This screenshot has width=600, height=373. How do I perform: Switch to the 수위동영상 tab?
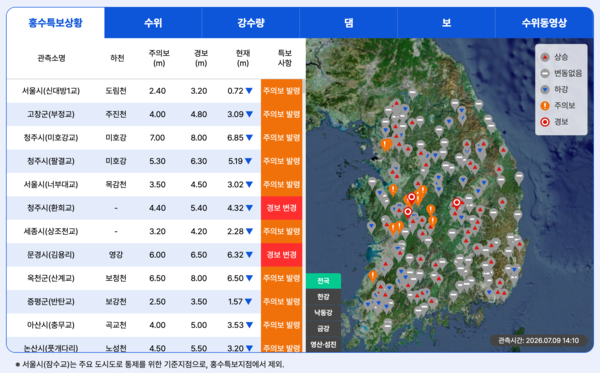pos(544,23)
